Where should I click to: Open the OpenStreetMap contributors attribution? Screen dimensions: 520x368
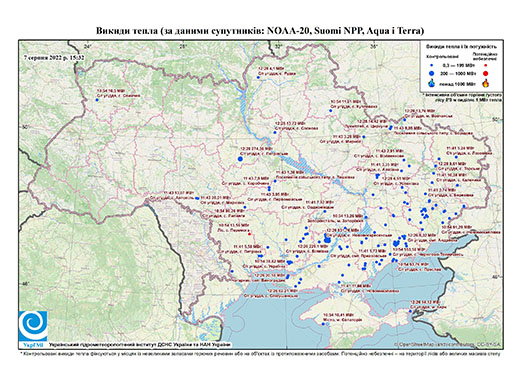pyautogui.click(x=448, y=345)
